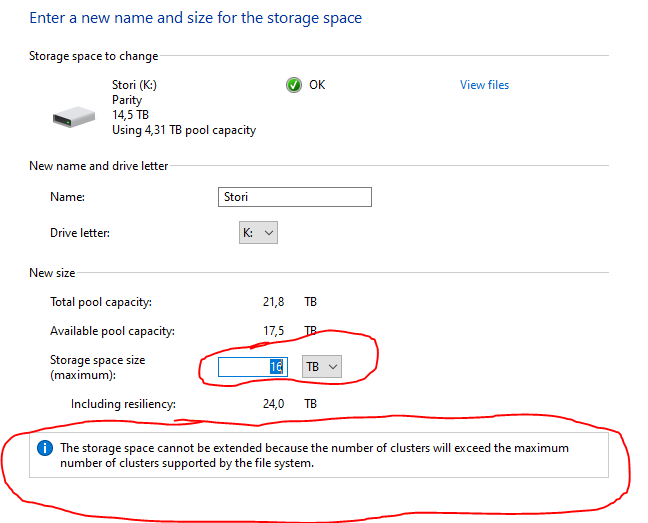Click the Parity resiliency type label

click(127, 100)
